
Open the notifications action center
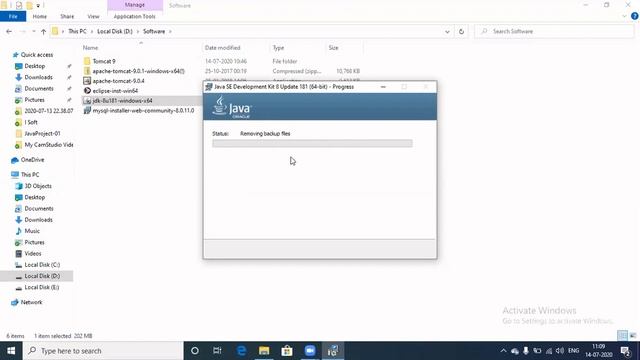tap(625, 351)
